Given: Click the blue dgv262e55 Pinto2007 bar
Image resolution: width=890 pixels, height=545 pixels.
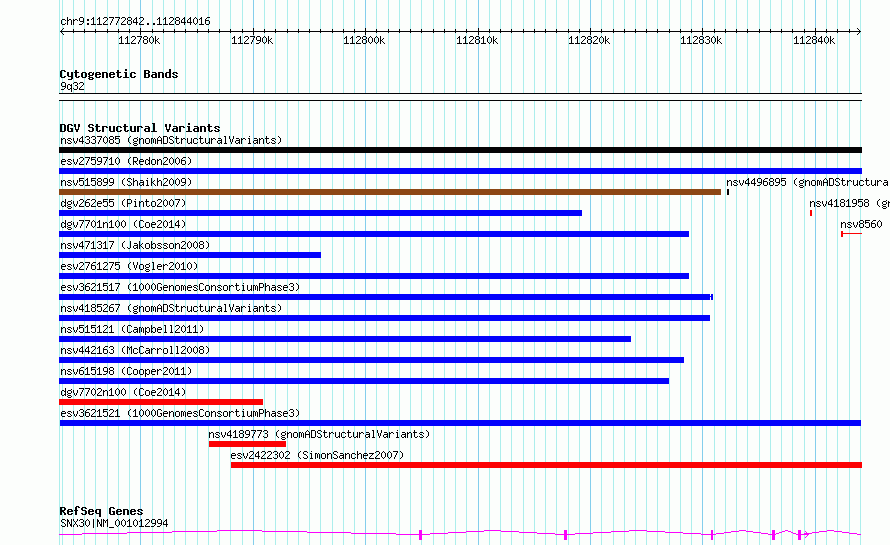Looking at the screenshot, I should (x=320, y=213).
